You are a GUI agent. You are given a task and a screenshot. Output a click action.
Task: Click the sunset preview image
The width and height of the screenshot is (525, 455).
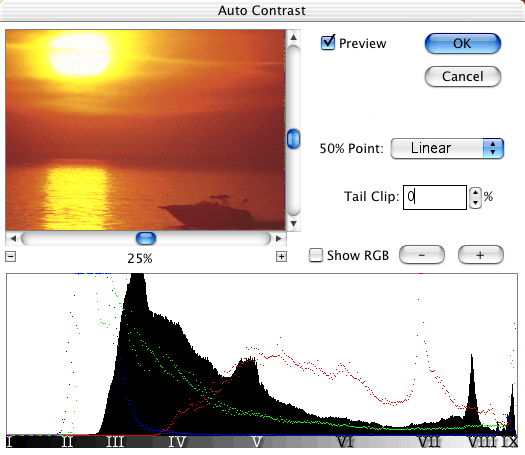[x=145, y=130]
